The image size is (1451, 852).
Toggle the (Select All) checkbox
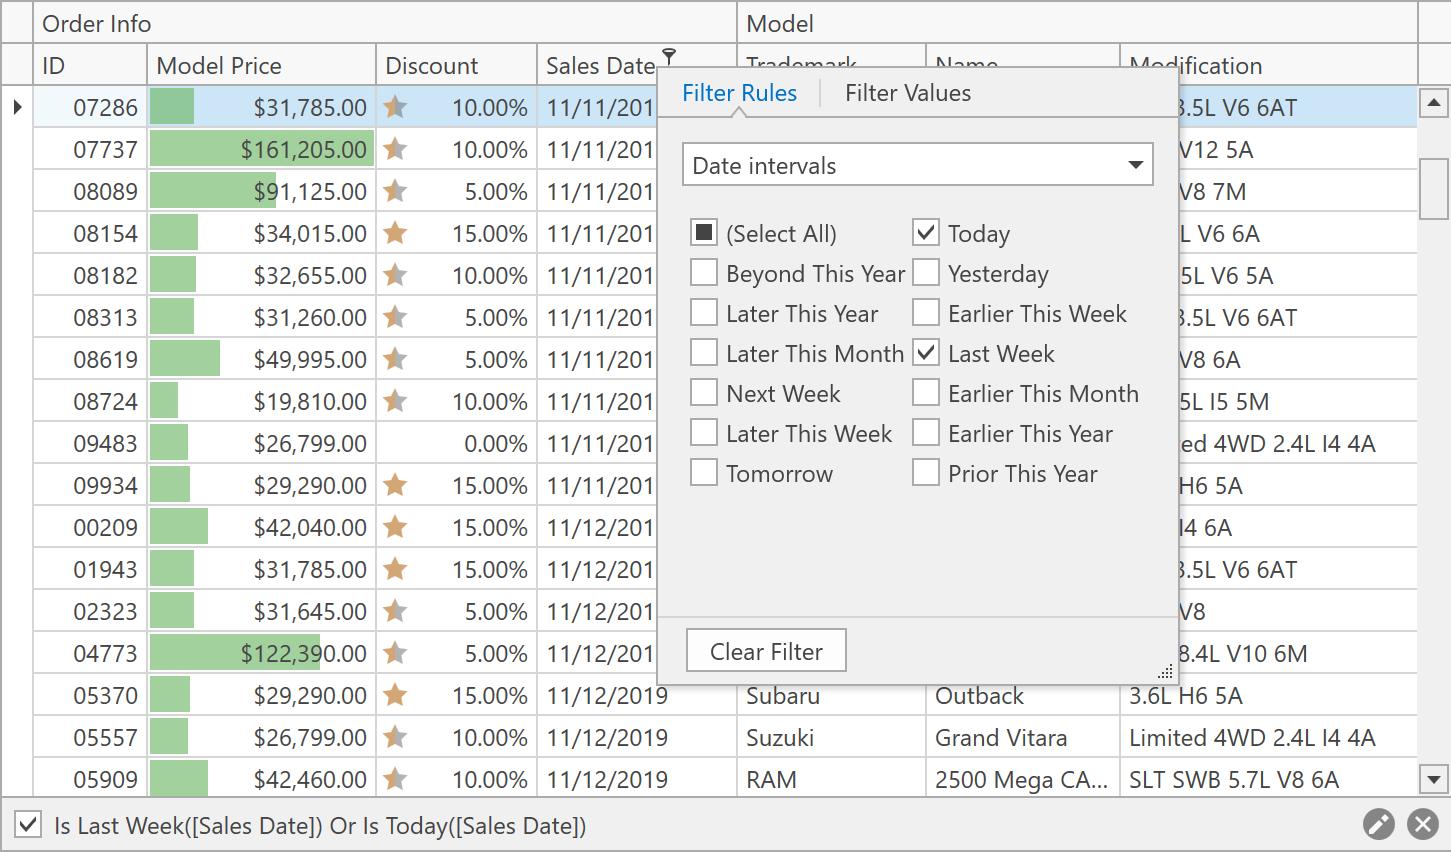[x=704, y=233]
